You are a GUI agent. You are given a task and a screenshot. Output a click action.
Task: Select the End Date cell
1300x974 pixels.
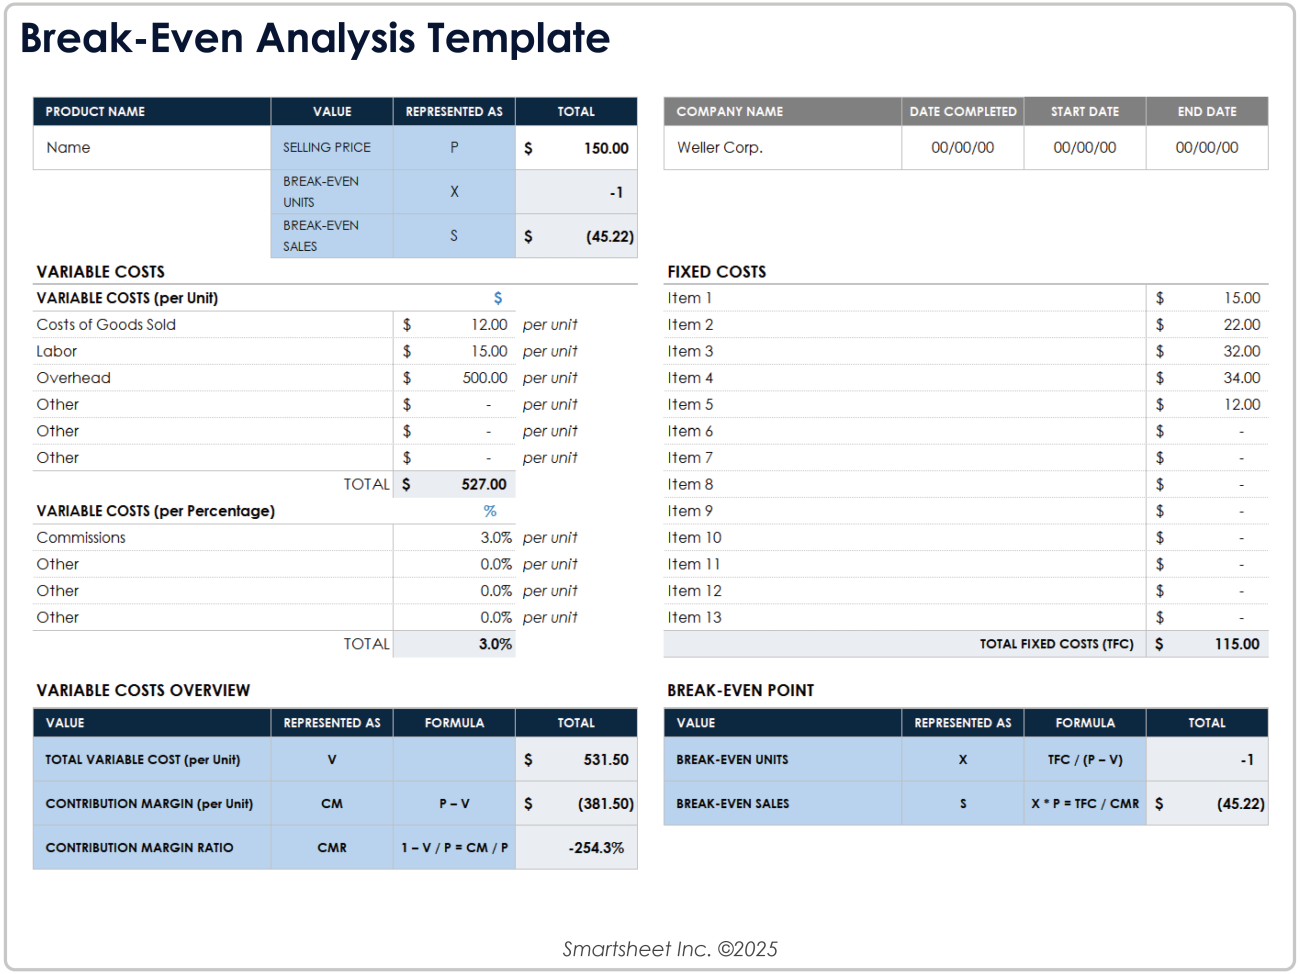[1207, 147]
